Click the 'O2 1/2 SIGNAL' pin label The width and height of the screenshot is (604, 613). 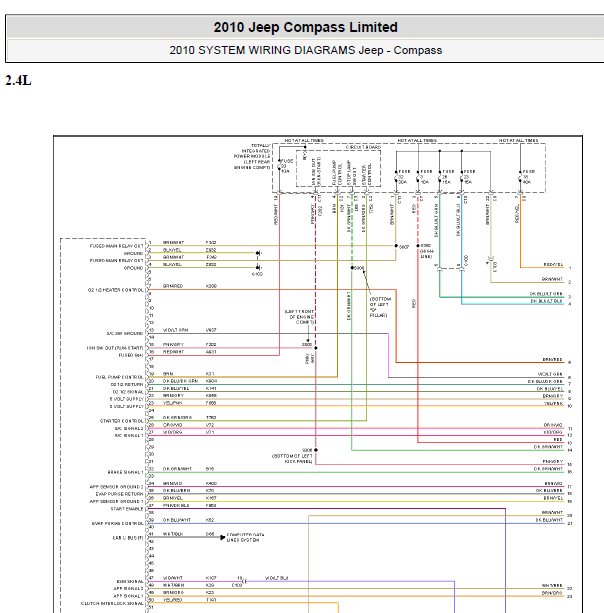click(128, 392)
